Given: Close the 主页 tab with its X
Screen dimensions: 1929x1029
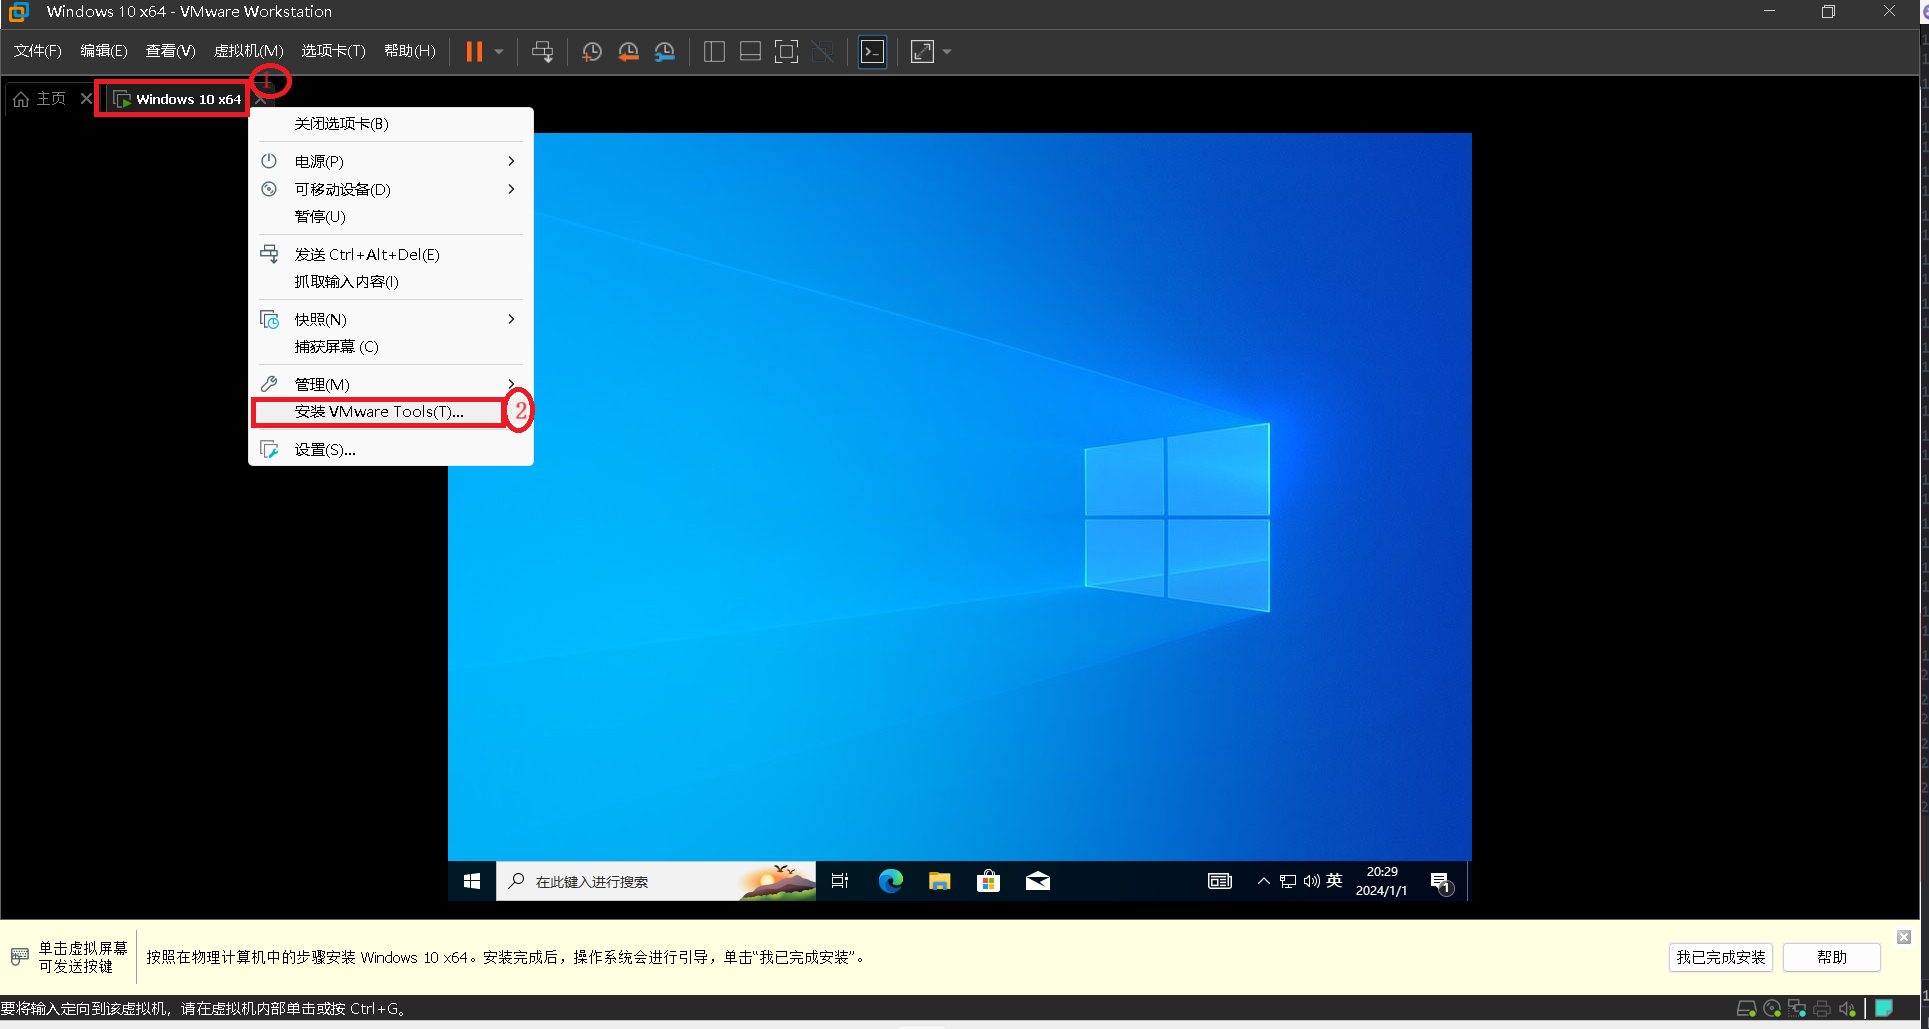Looking at the screenshot, I should point(86,99).
